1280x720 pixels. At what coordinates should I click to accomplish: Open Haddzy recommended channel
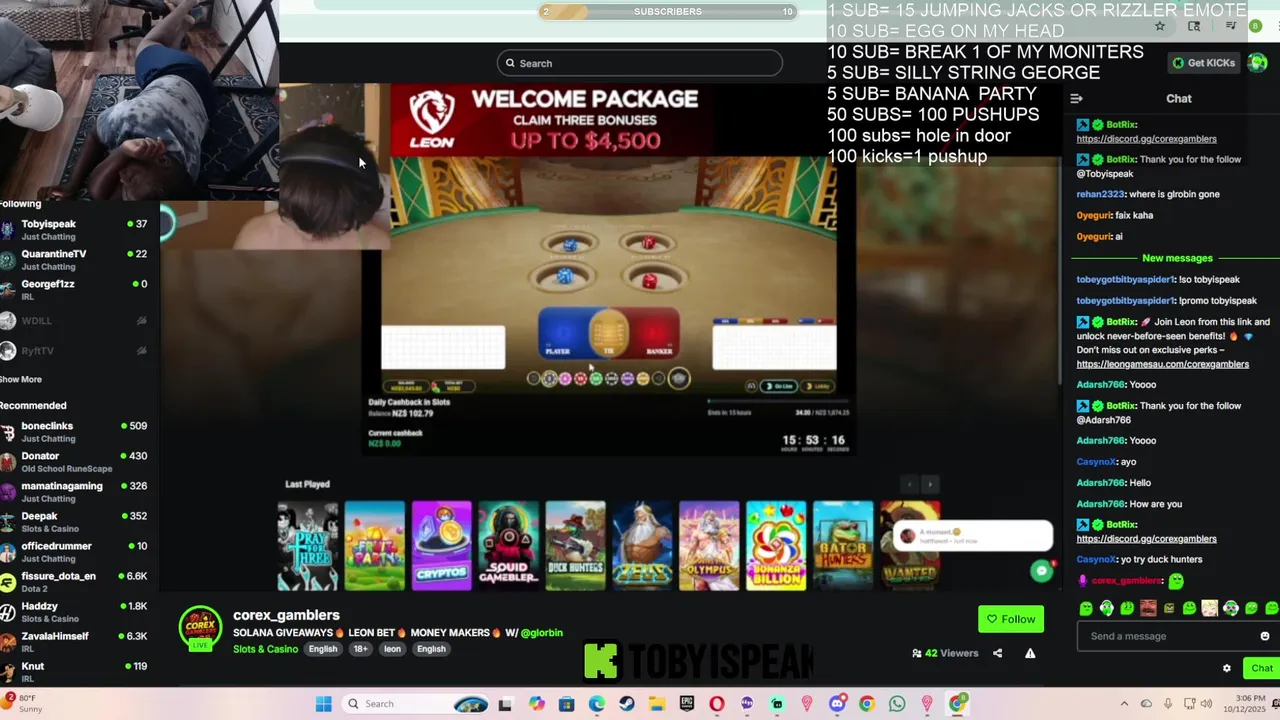[x=74, y=611]
